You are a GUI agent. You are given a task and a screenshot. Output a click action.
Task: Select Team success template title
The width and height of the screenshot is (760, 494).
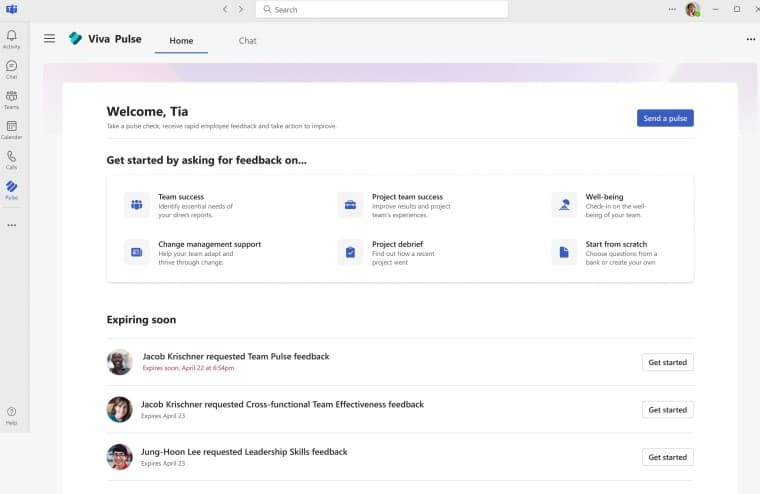click(x=181, y=197)
